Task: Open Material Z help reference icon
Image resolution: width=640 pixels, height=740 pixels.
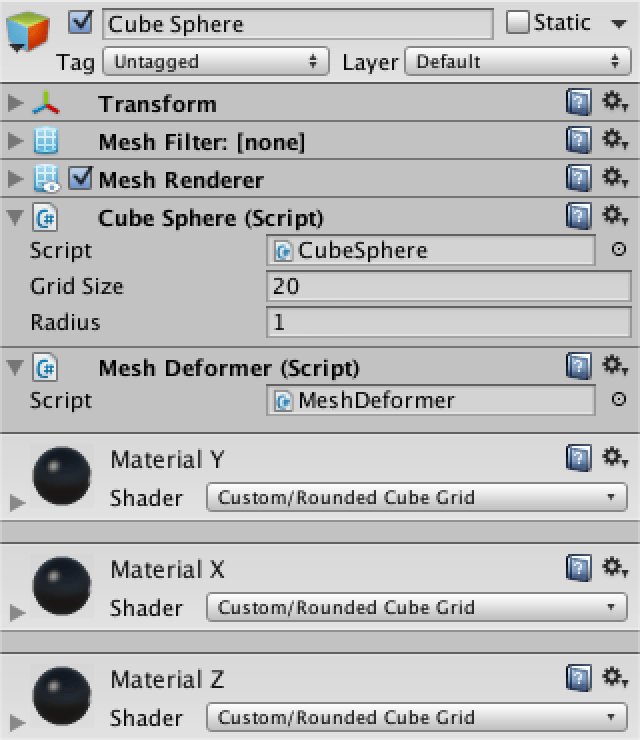Action: point(579,678)
